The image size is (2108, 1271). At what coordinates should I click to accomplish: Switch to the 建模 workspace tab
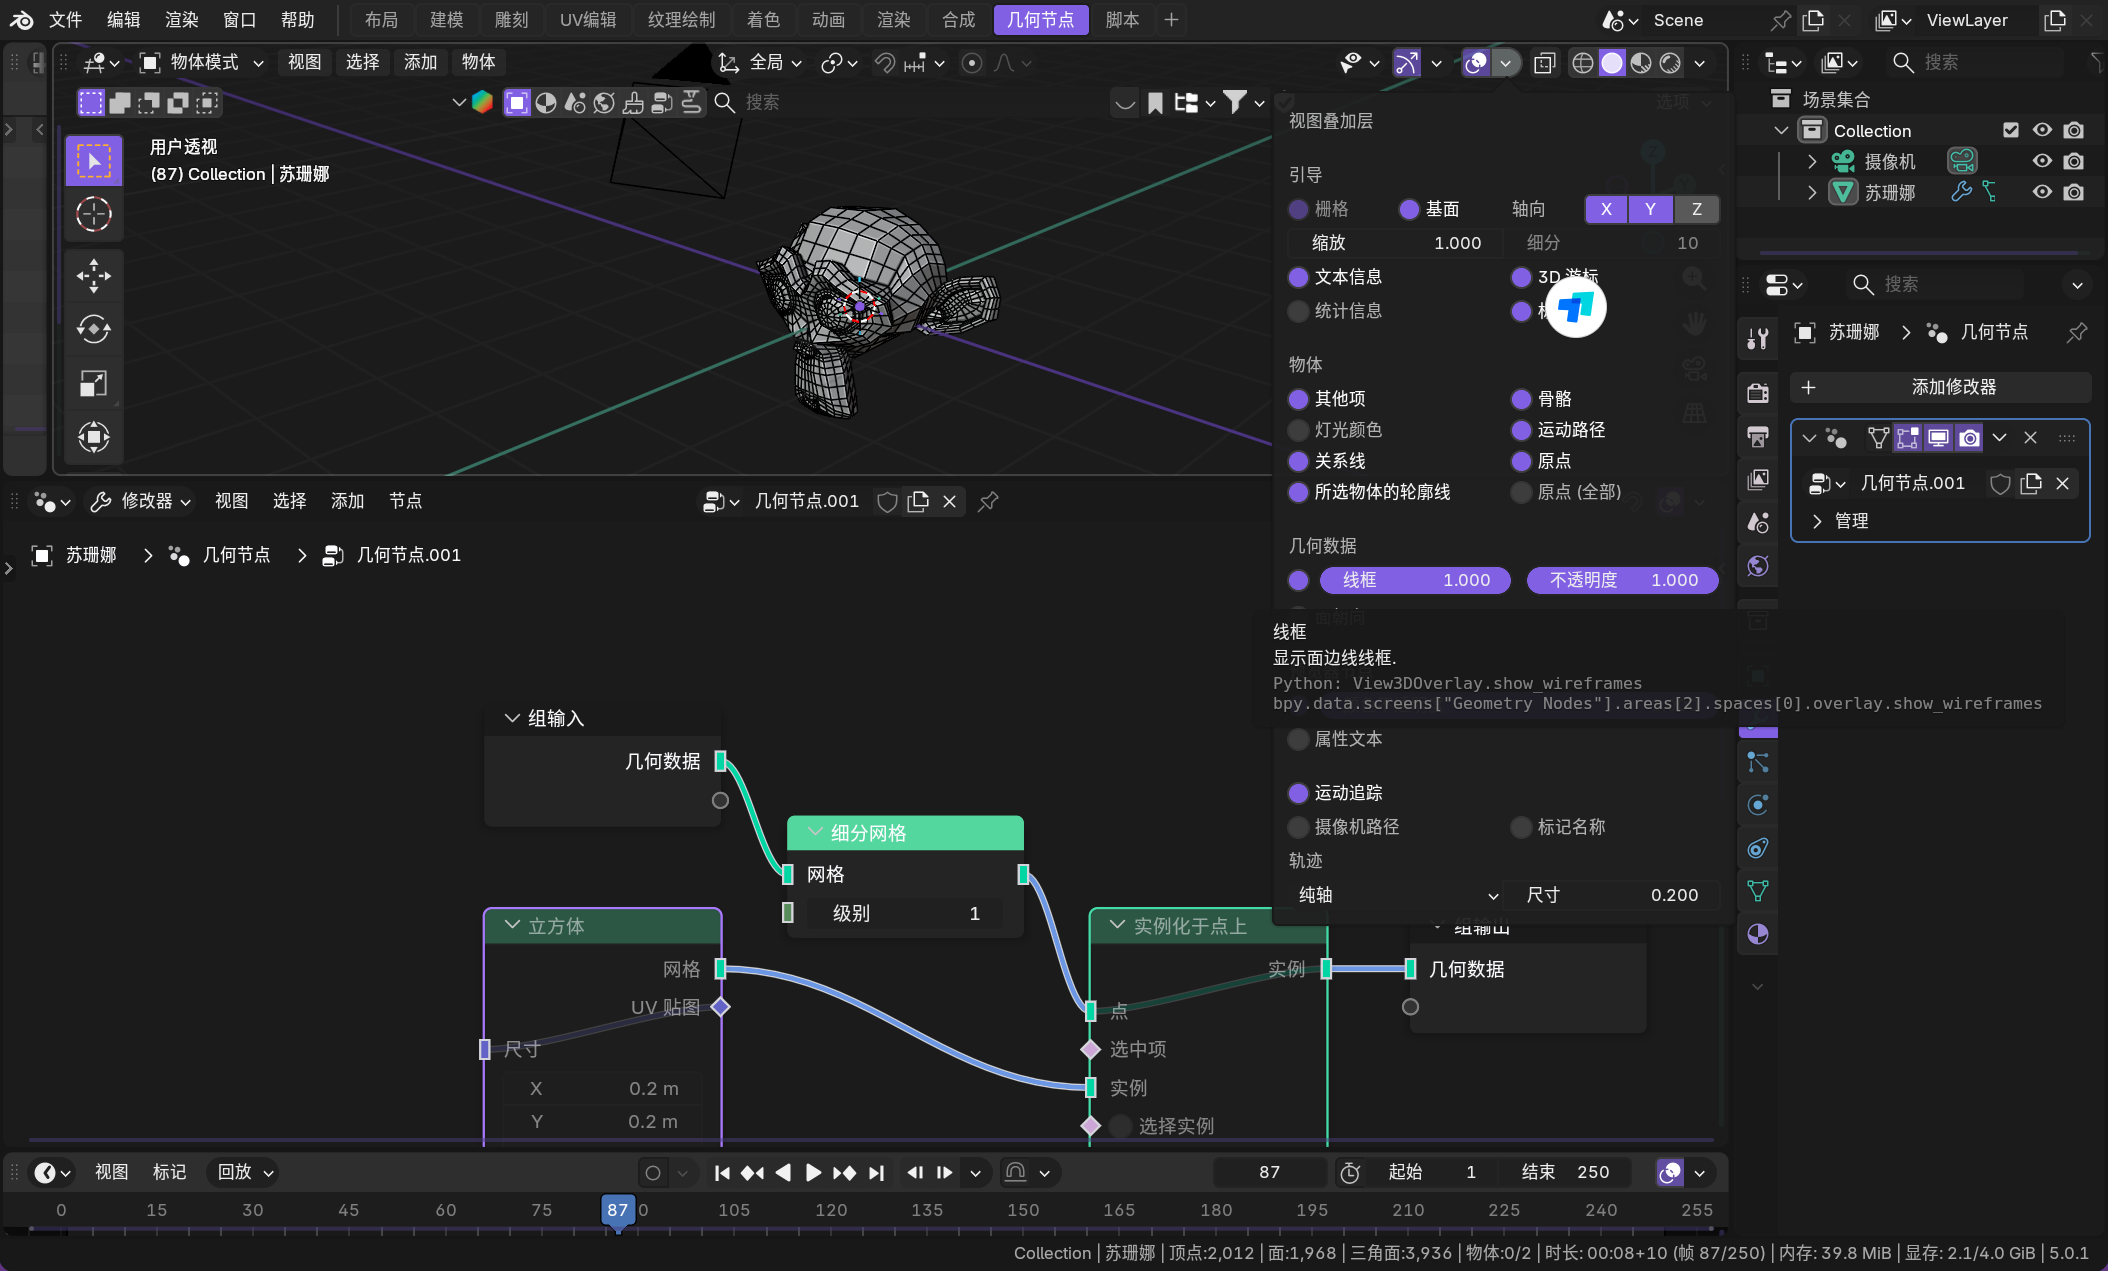pos(446,20)
